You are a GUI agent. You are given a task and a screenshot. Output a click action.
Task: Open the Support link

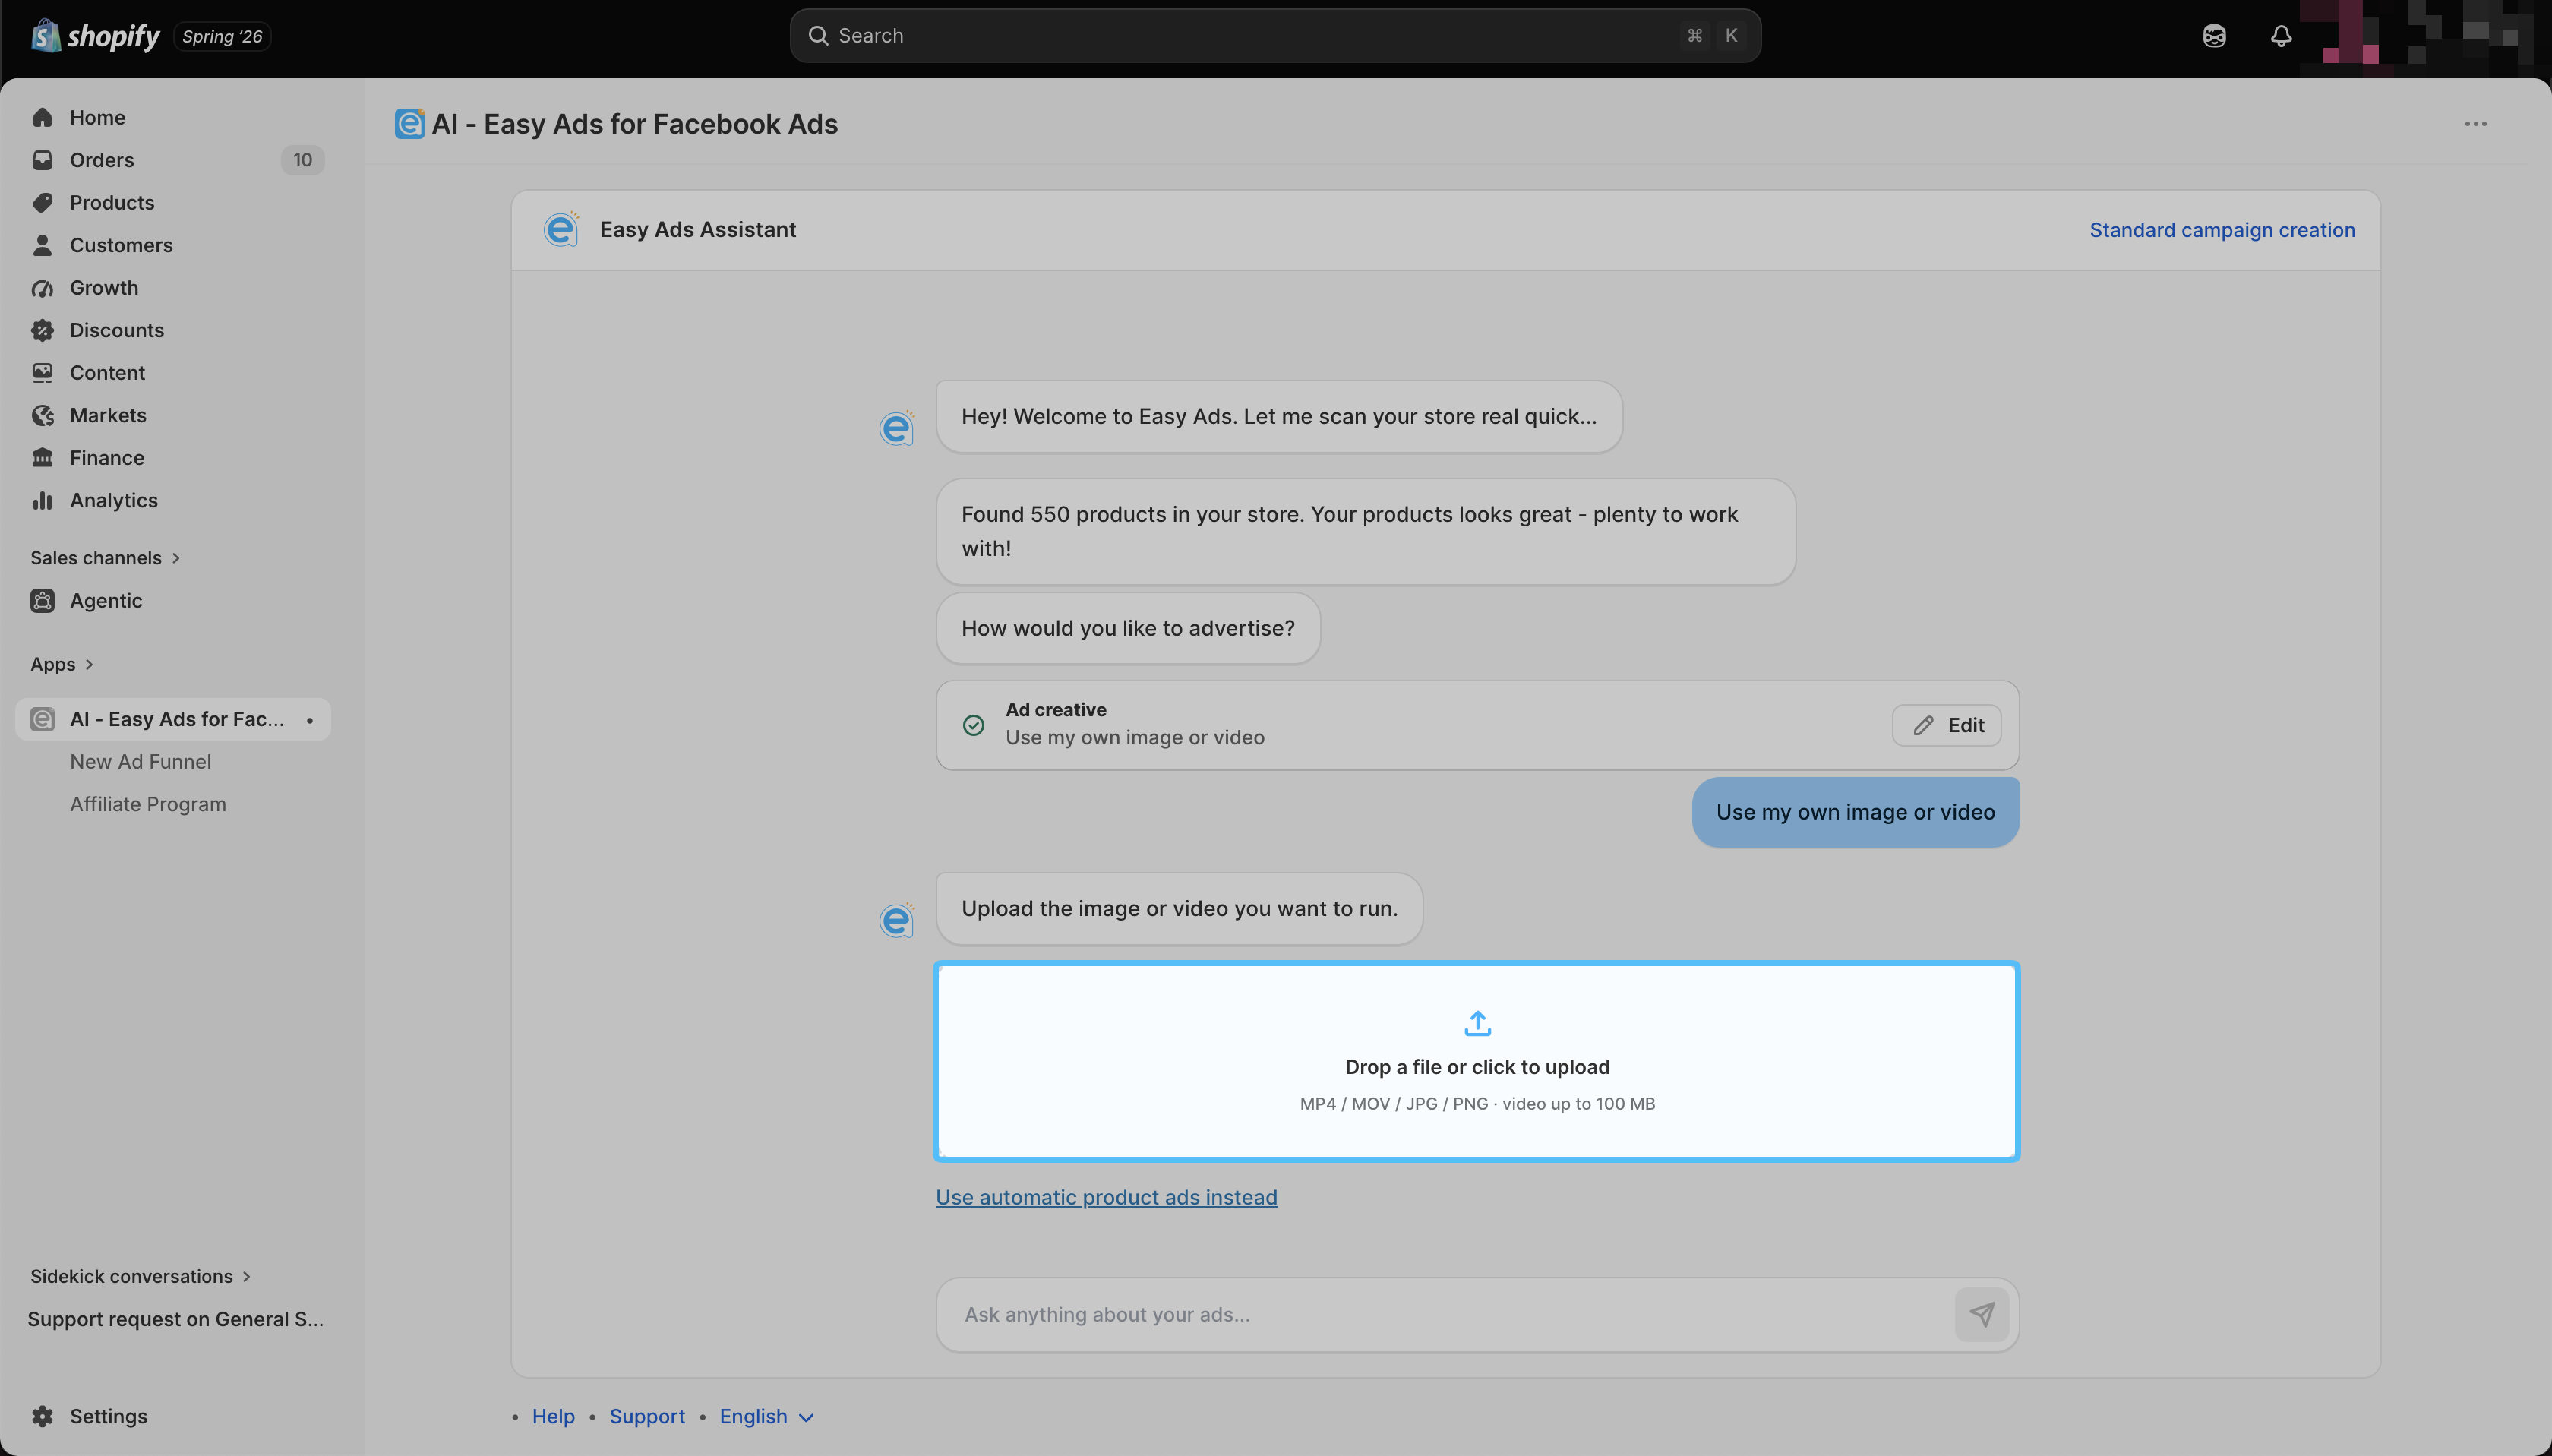click(x=647, y=1416)
